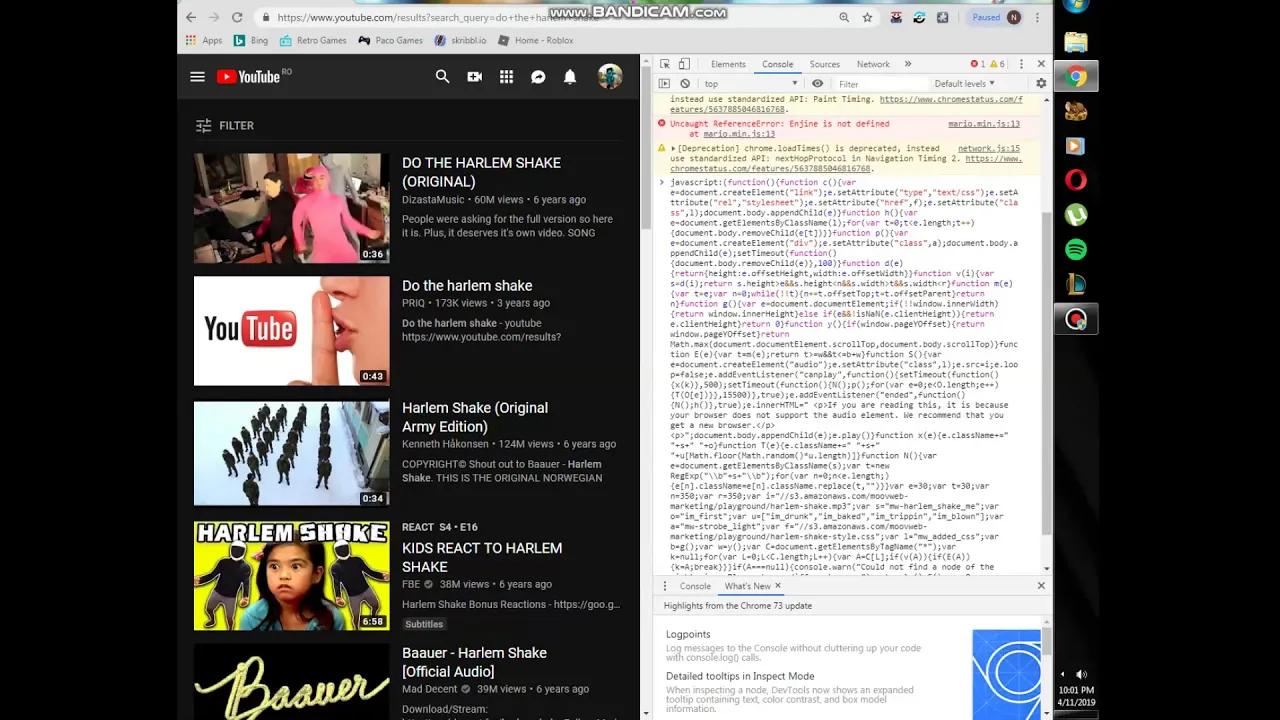Open KIDS REACT TO HARLEM SHAKE title
Image resolution: width=1280 pixels, height=720 pixels.
(482, 557)
